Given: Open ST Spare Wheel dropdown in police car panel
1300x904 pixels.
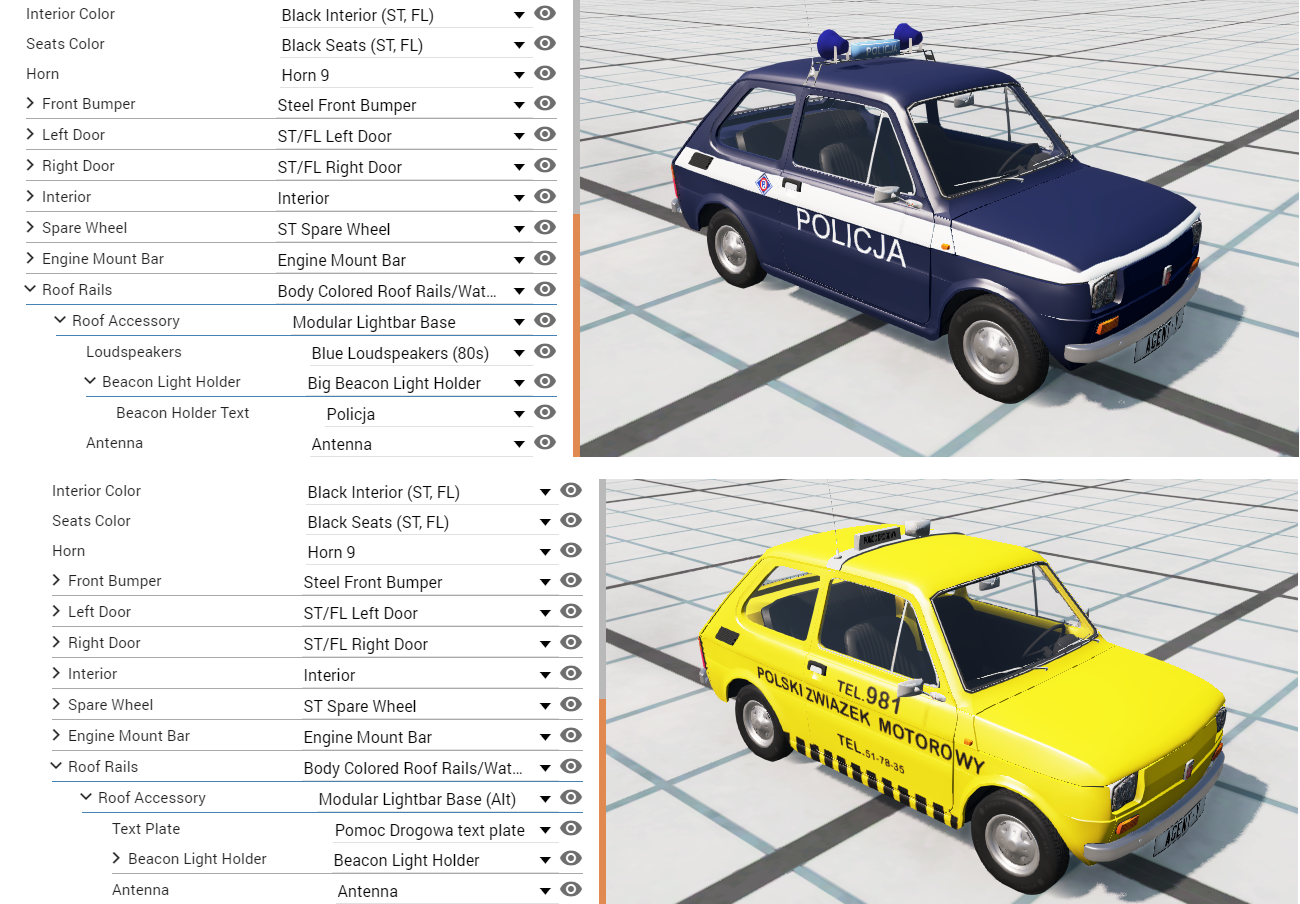Looking at the screenshot, I should tap(403, 229).
